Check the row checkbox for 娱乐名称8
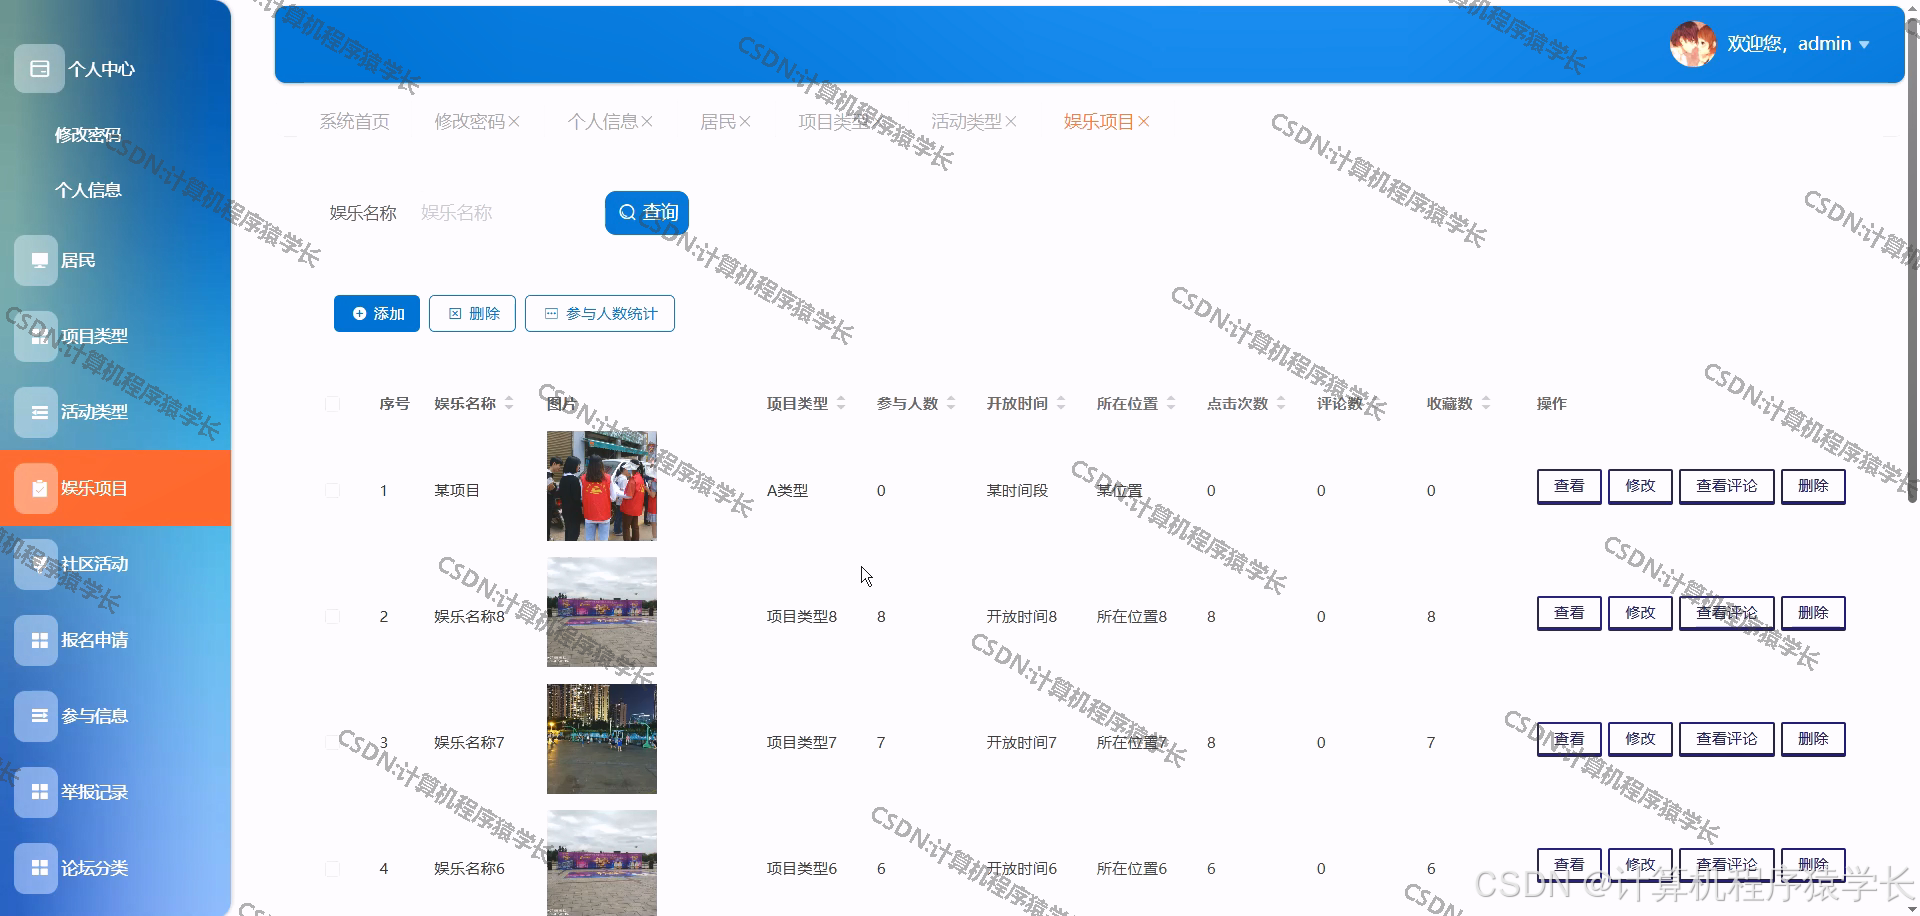This screenshot has height=916, width=1920. (x=332, y=617)
